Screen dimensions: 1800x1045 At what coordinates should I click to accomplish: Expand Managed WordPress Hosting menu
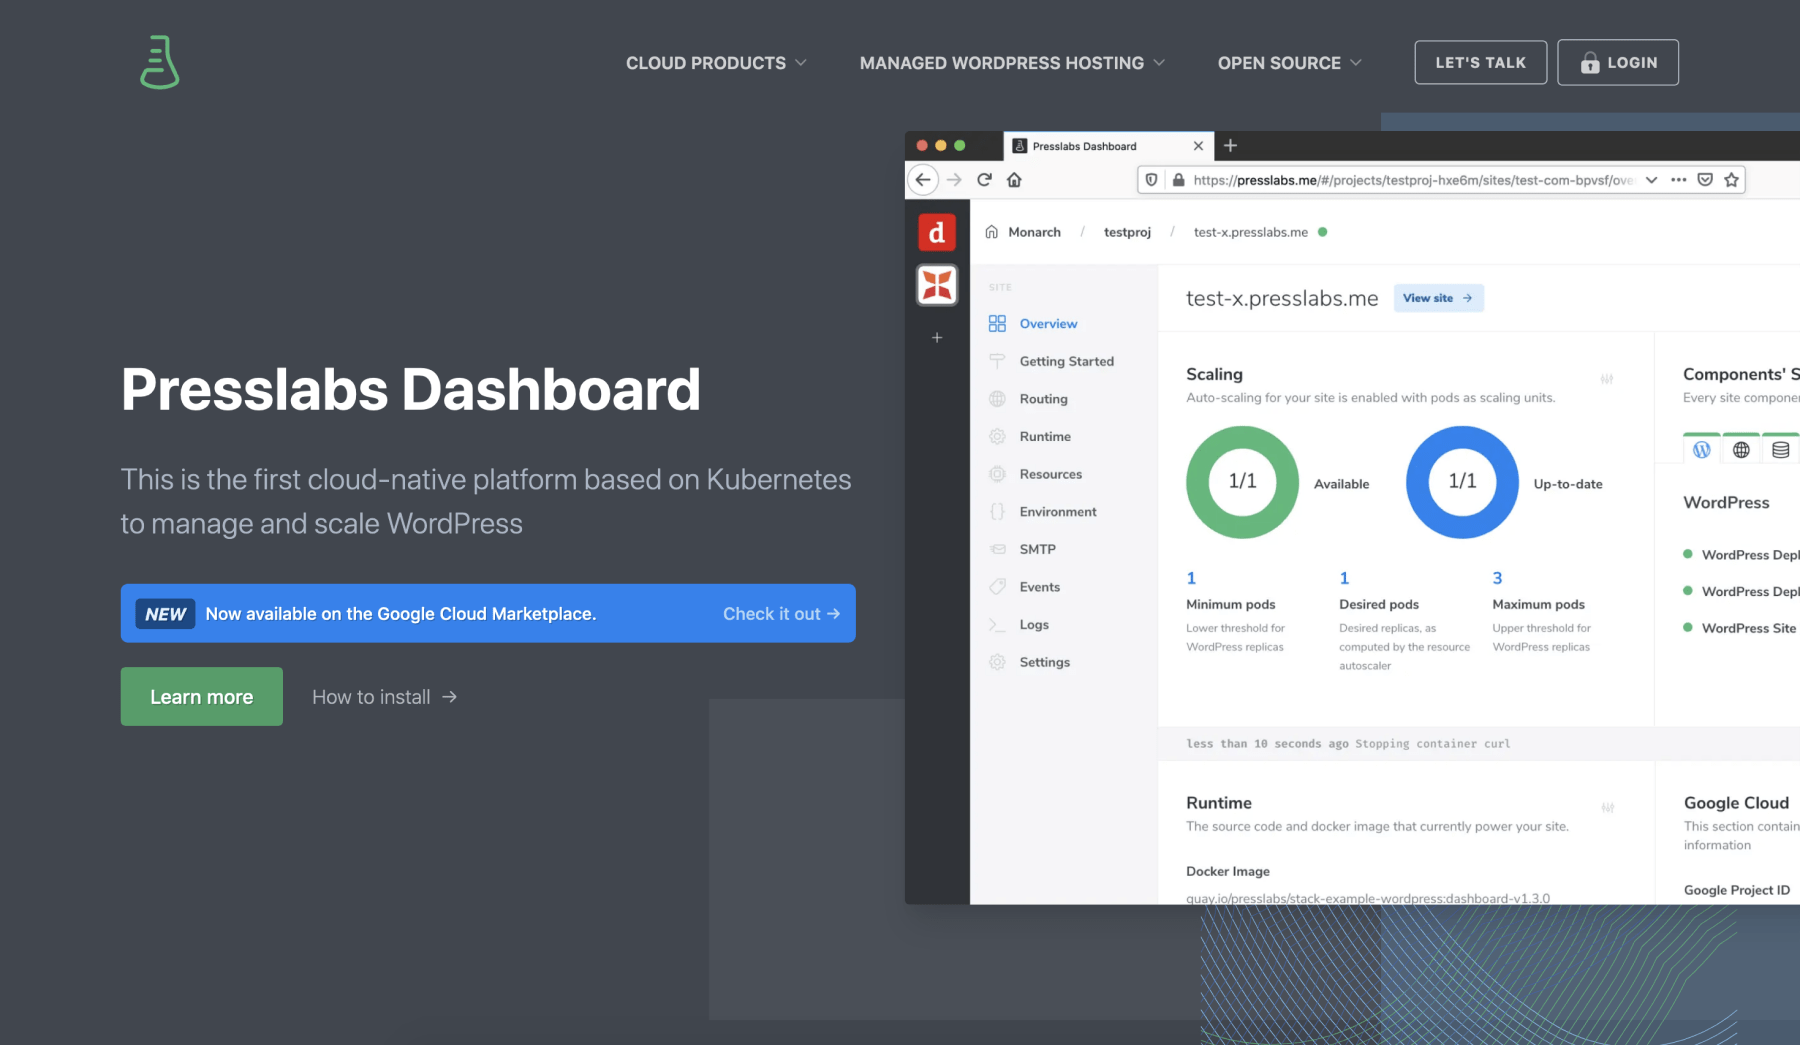pos(1012,63)
